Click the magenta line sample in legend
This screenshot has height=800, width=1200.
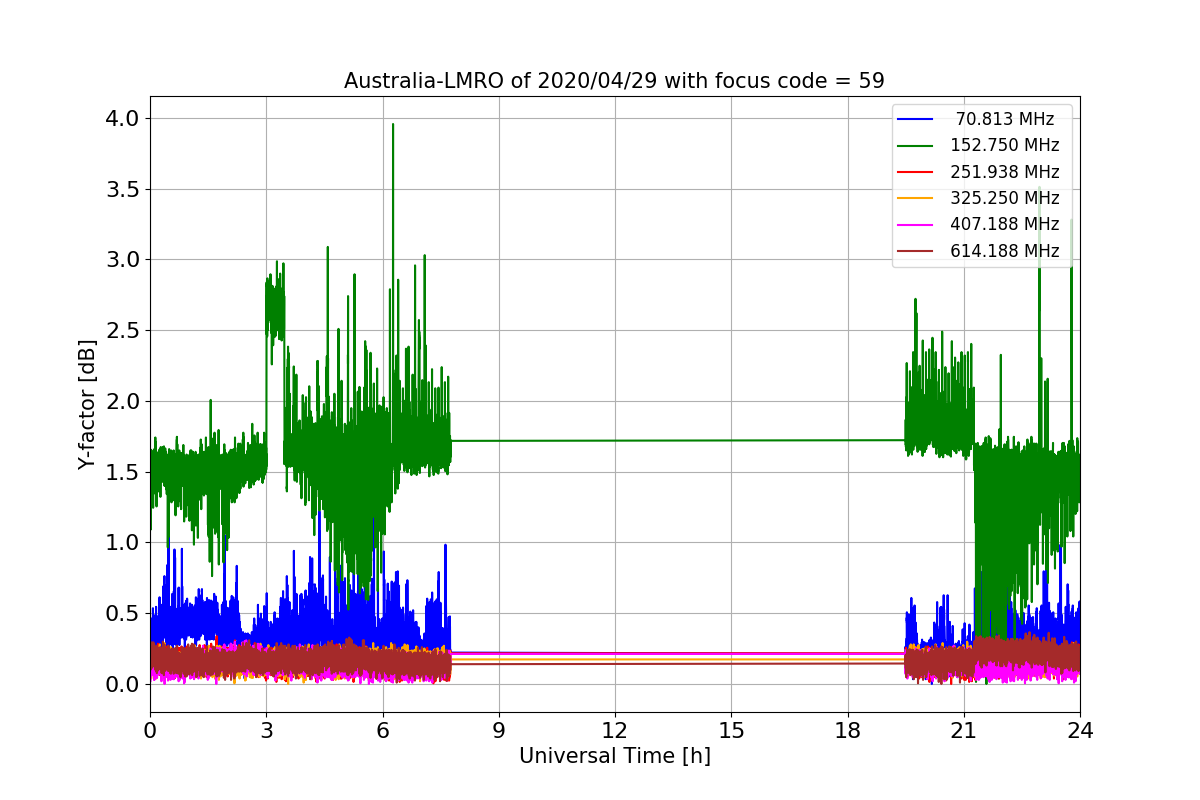click(x=916, y=225)
